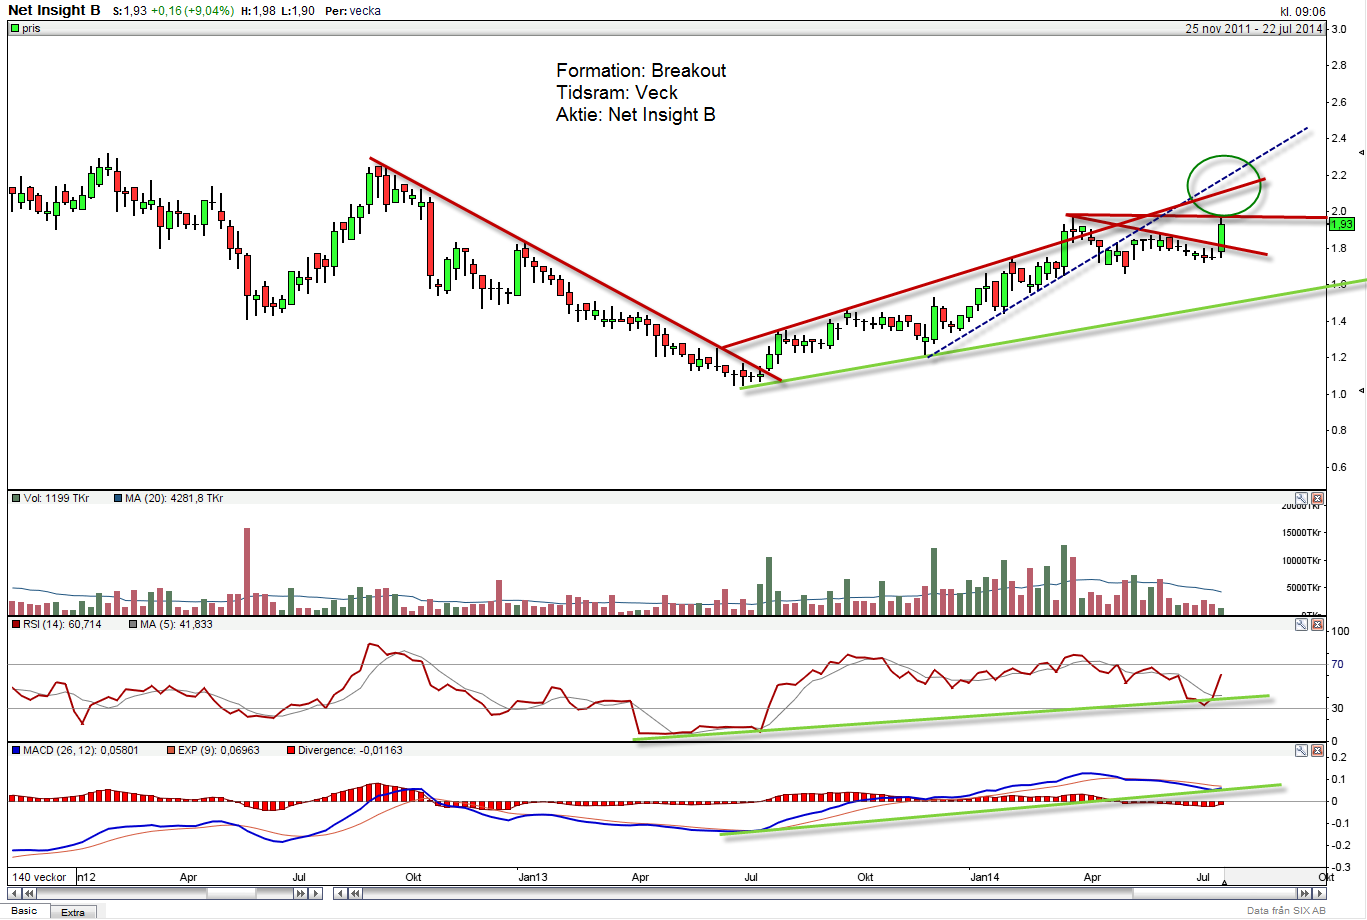Viewport: 1367px width, 920px height.
Task: Click the 1,93 current price tag
Action: 1341,224
